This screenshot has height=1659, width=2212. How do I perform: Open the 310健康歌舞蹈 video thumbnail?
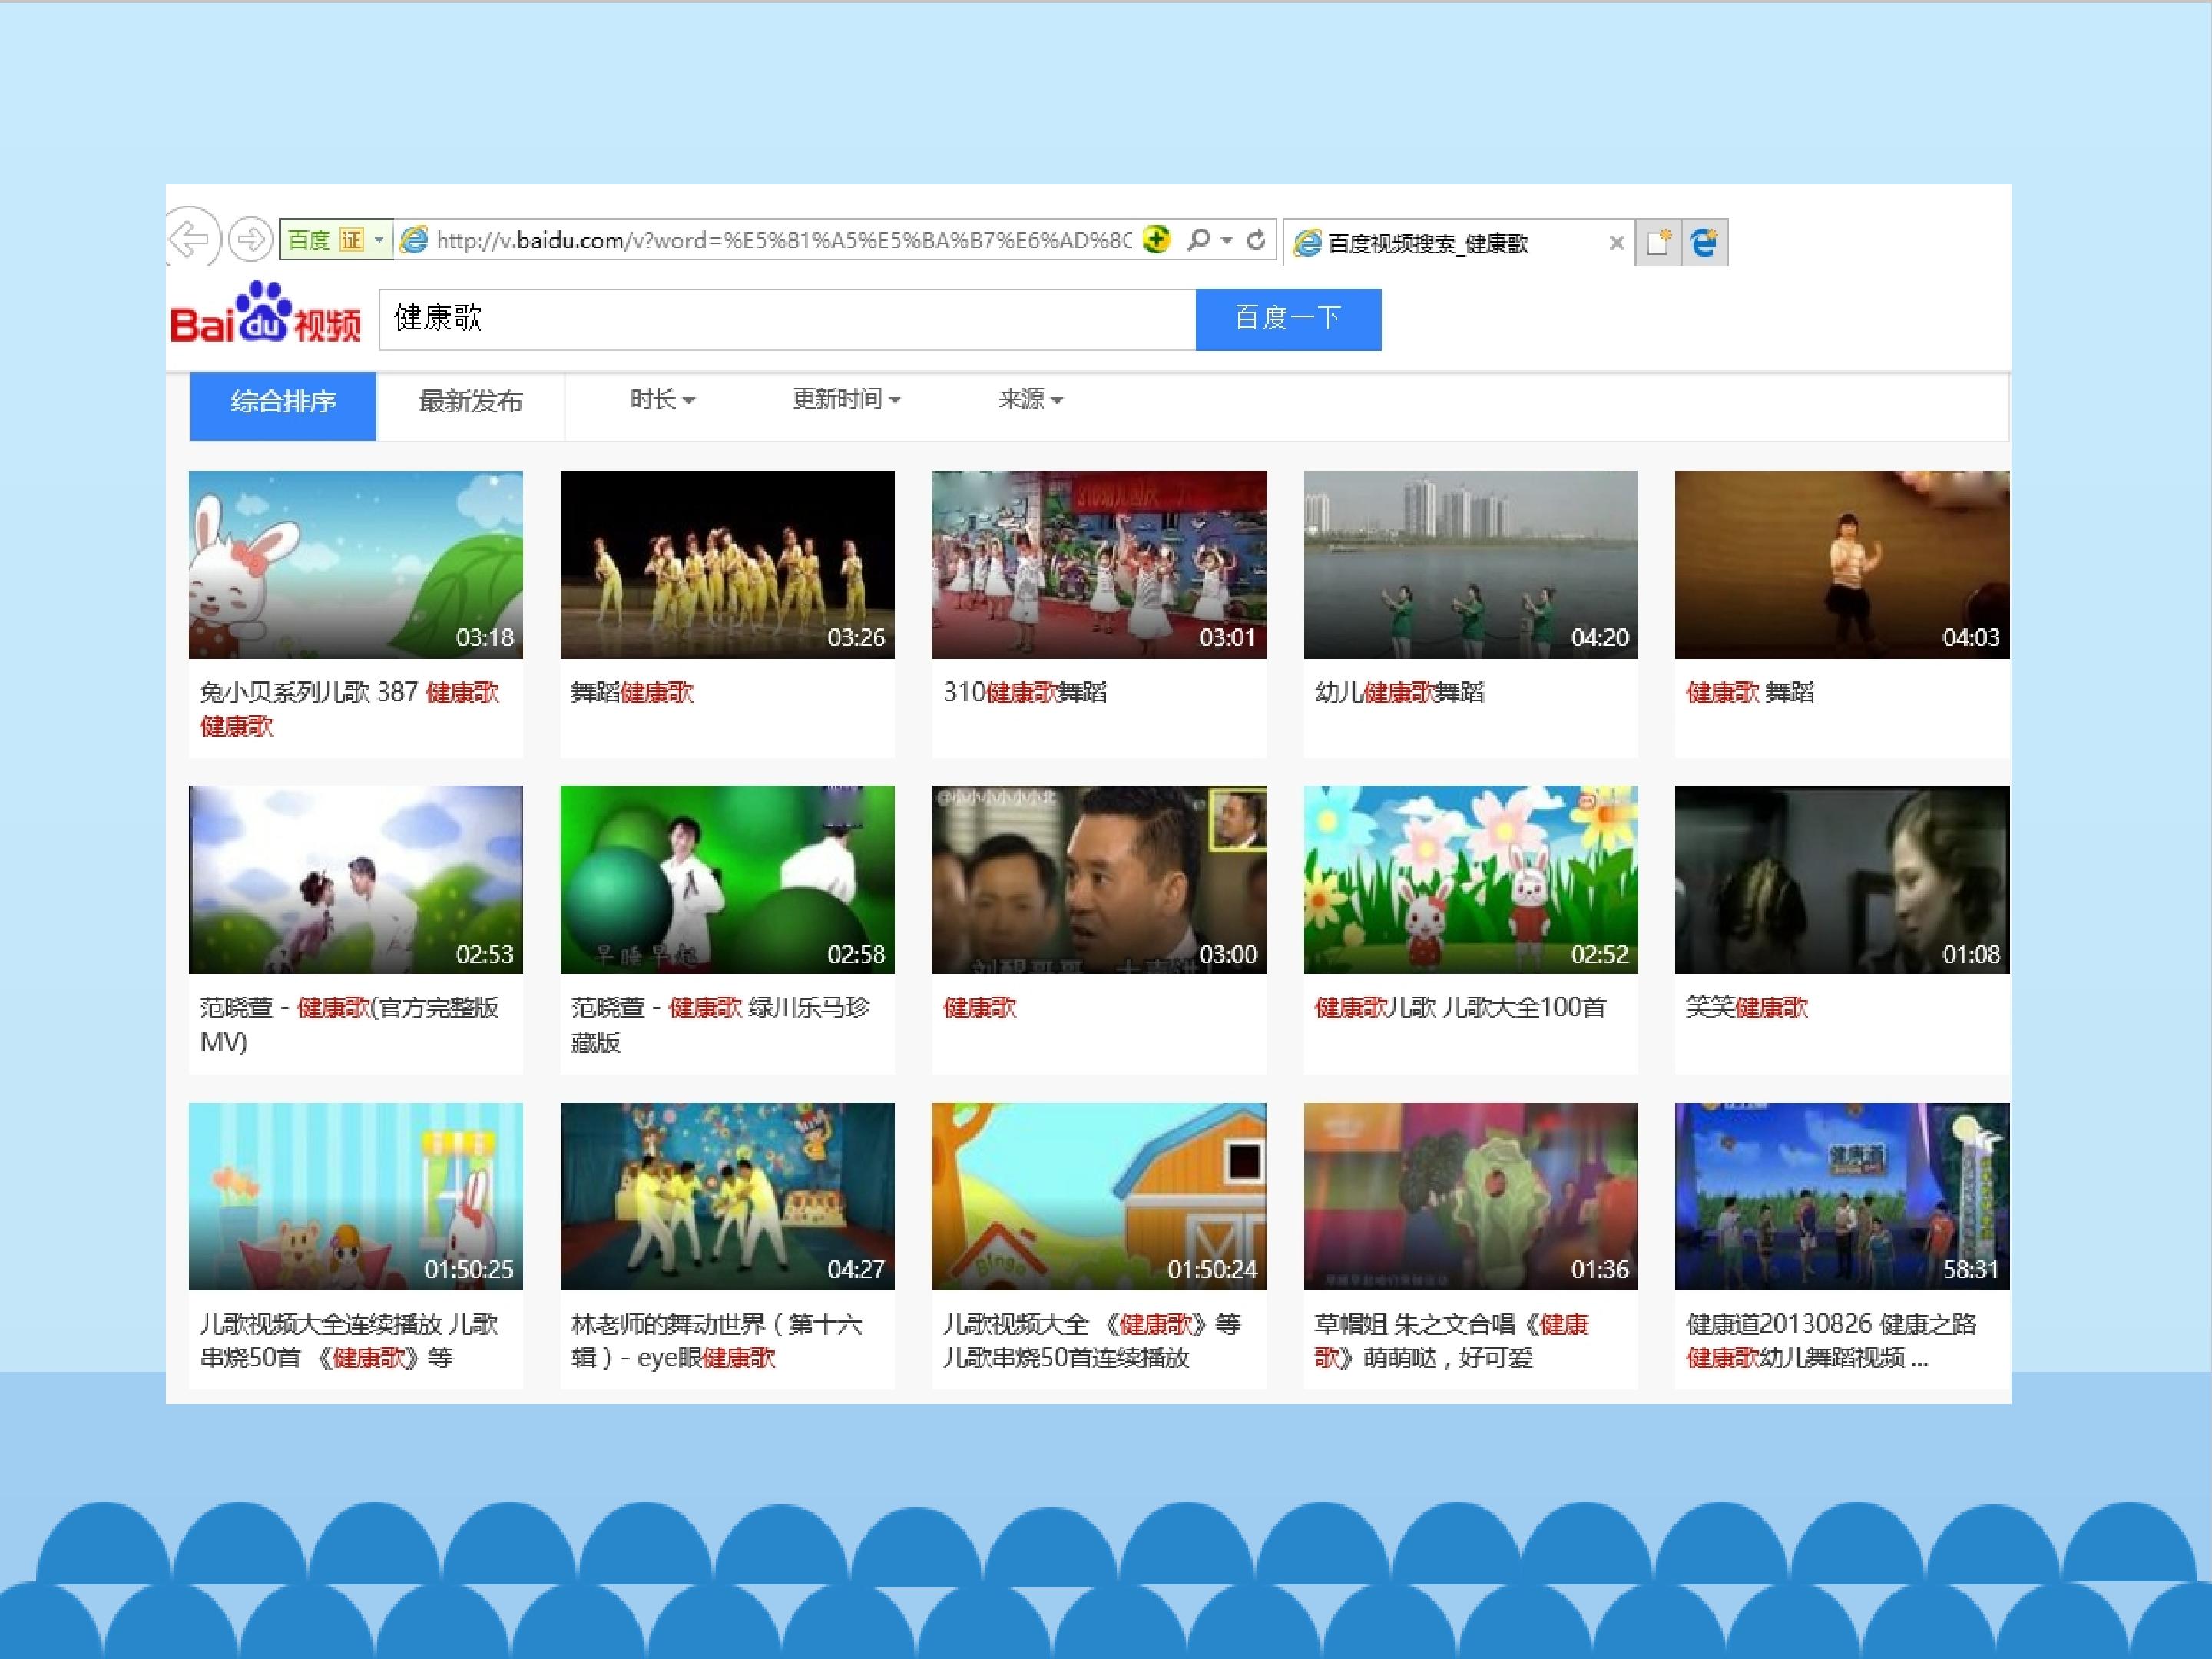coord(1099,564)
